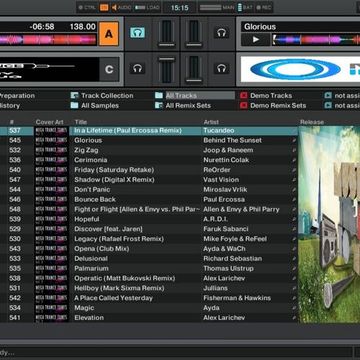Select the track 'Don't Panic'
The height and width of the screenshot is (360, 360).
click(x=92, y=190)
